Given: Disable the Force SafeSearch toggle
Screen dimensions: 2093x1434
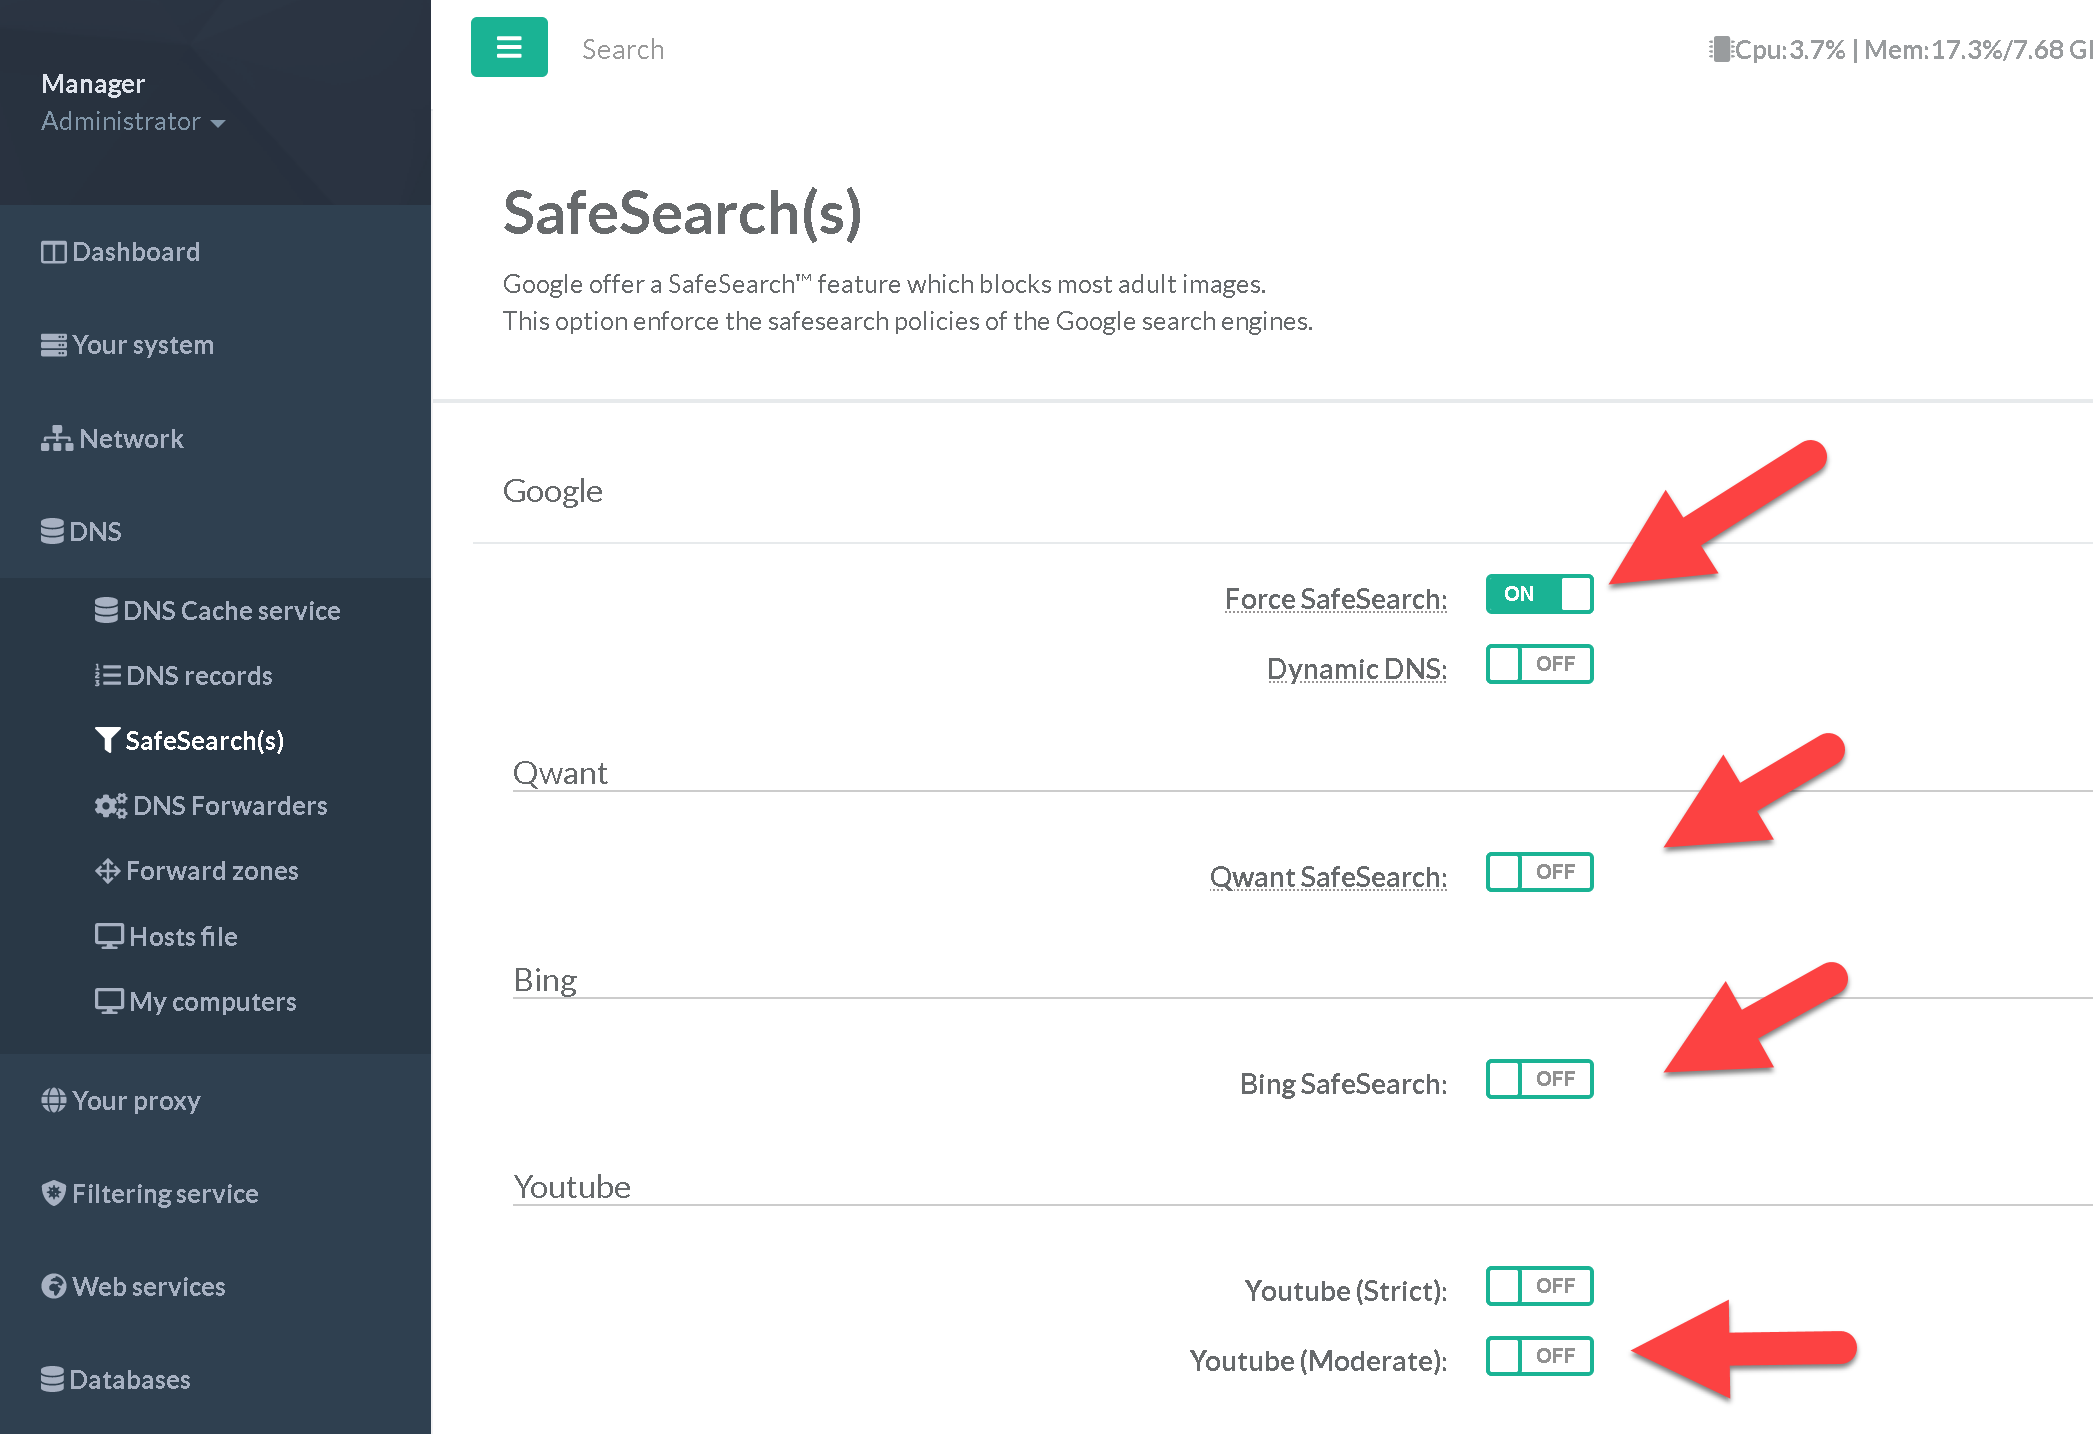Looking at the screenshot, I should coord(1538,594).
